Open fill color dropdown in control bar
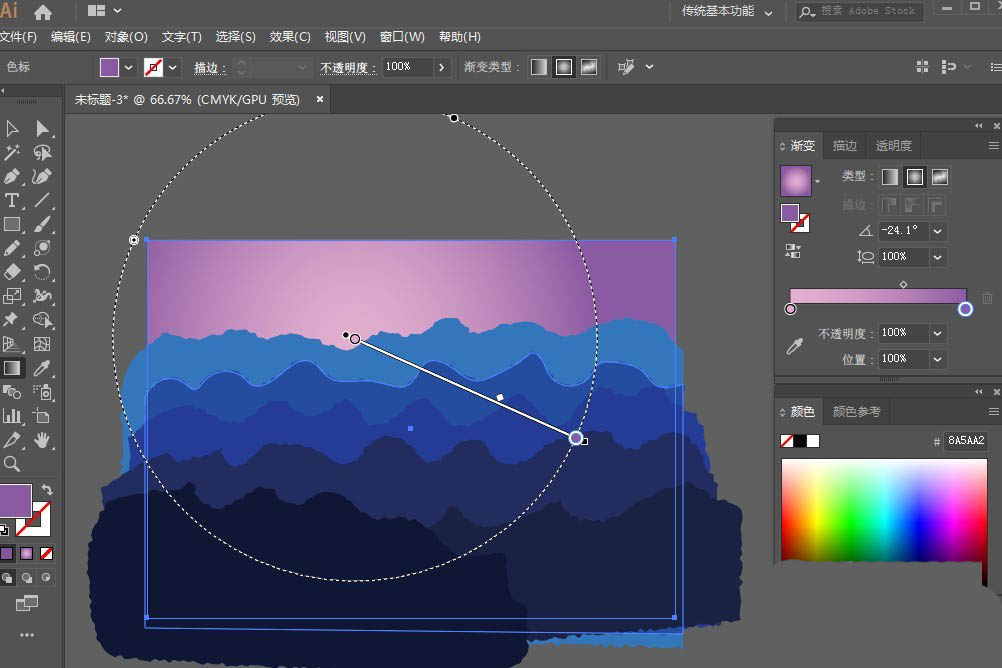The height and width of the screenshot is (668, 1002). [x=128, y=67]
